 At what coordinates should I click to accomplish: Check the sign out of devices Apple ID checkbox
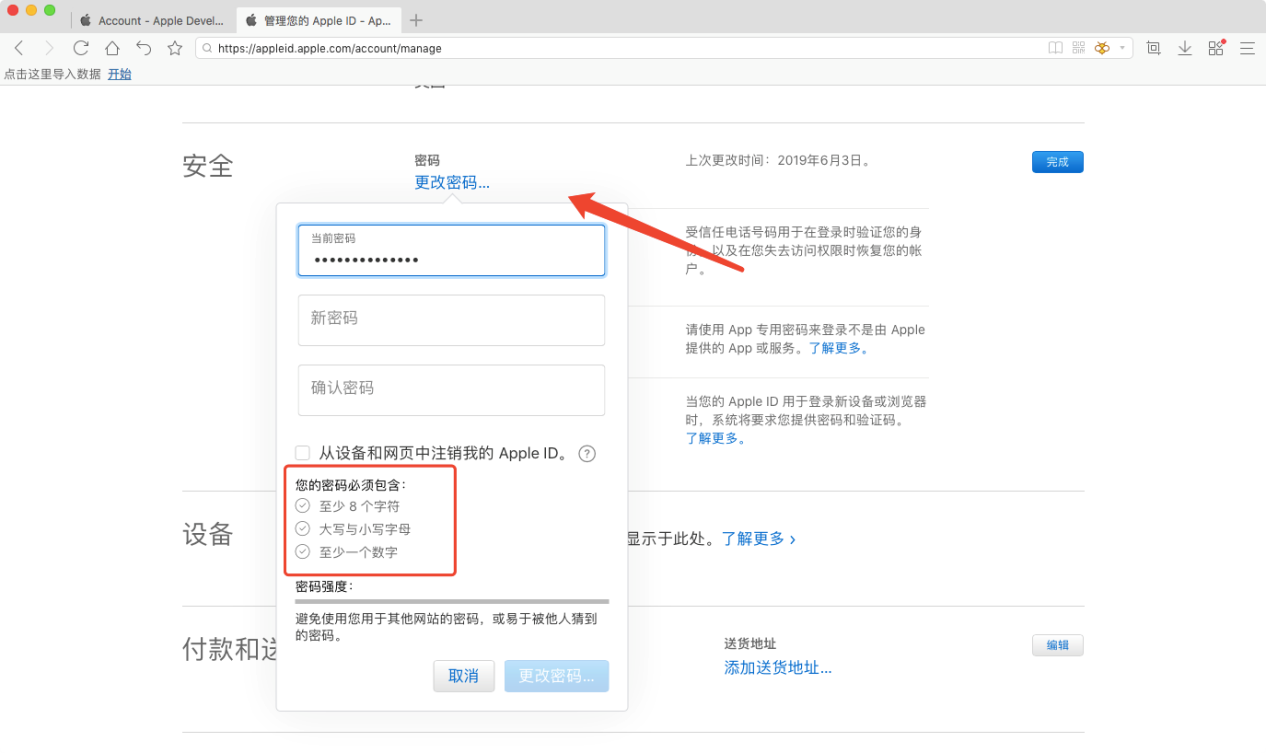302,453
